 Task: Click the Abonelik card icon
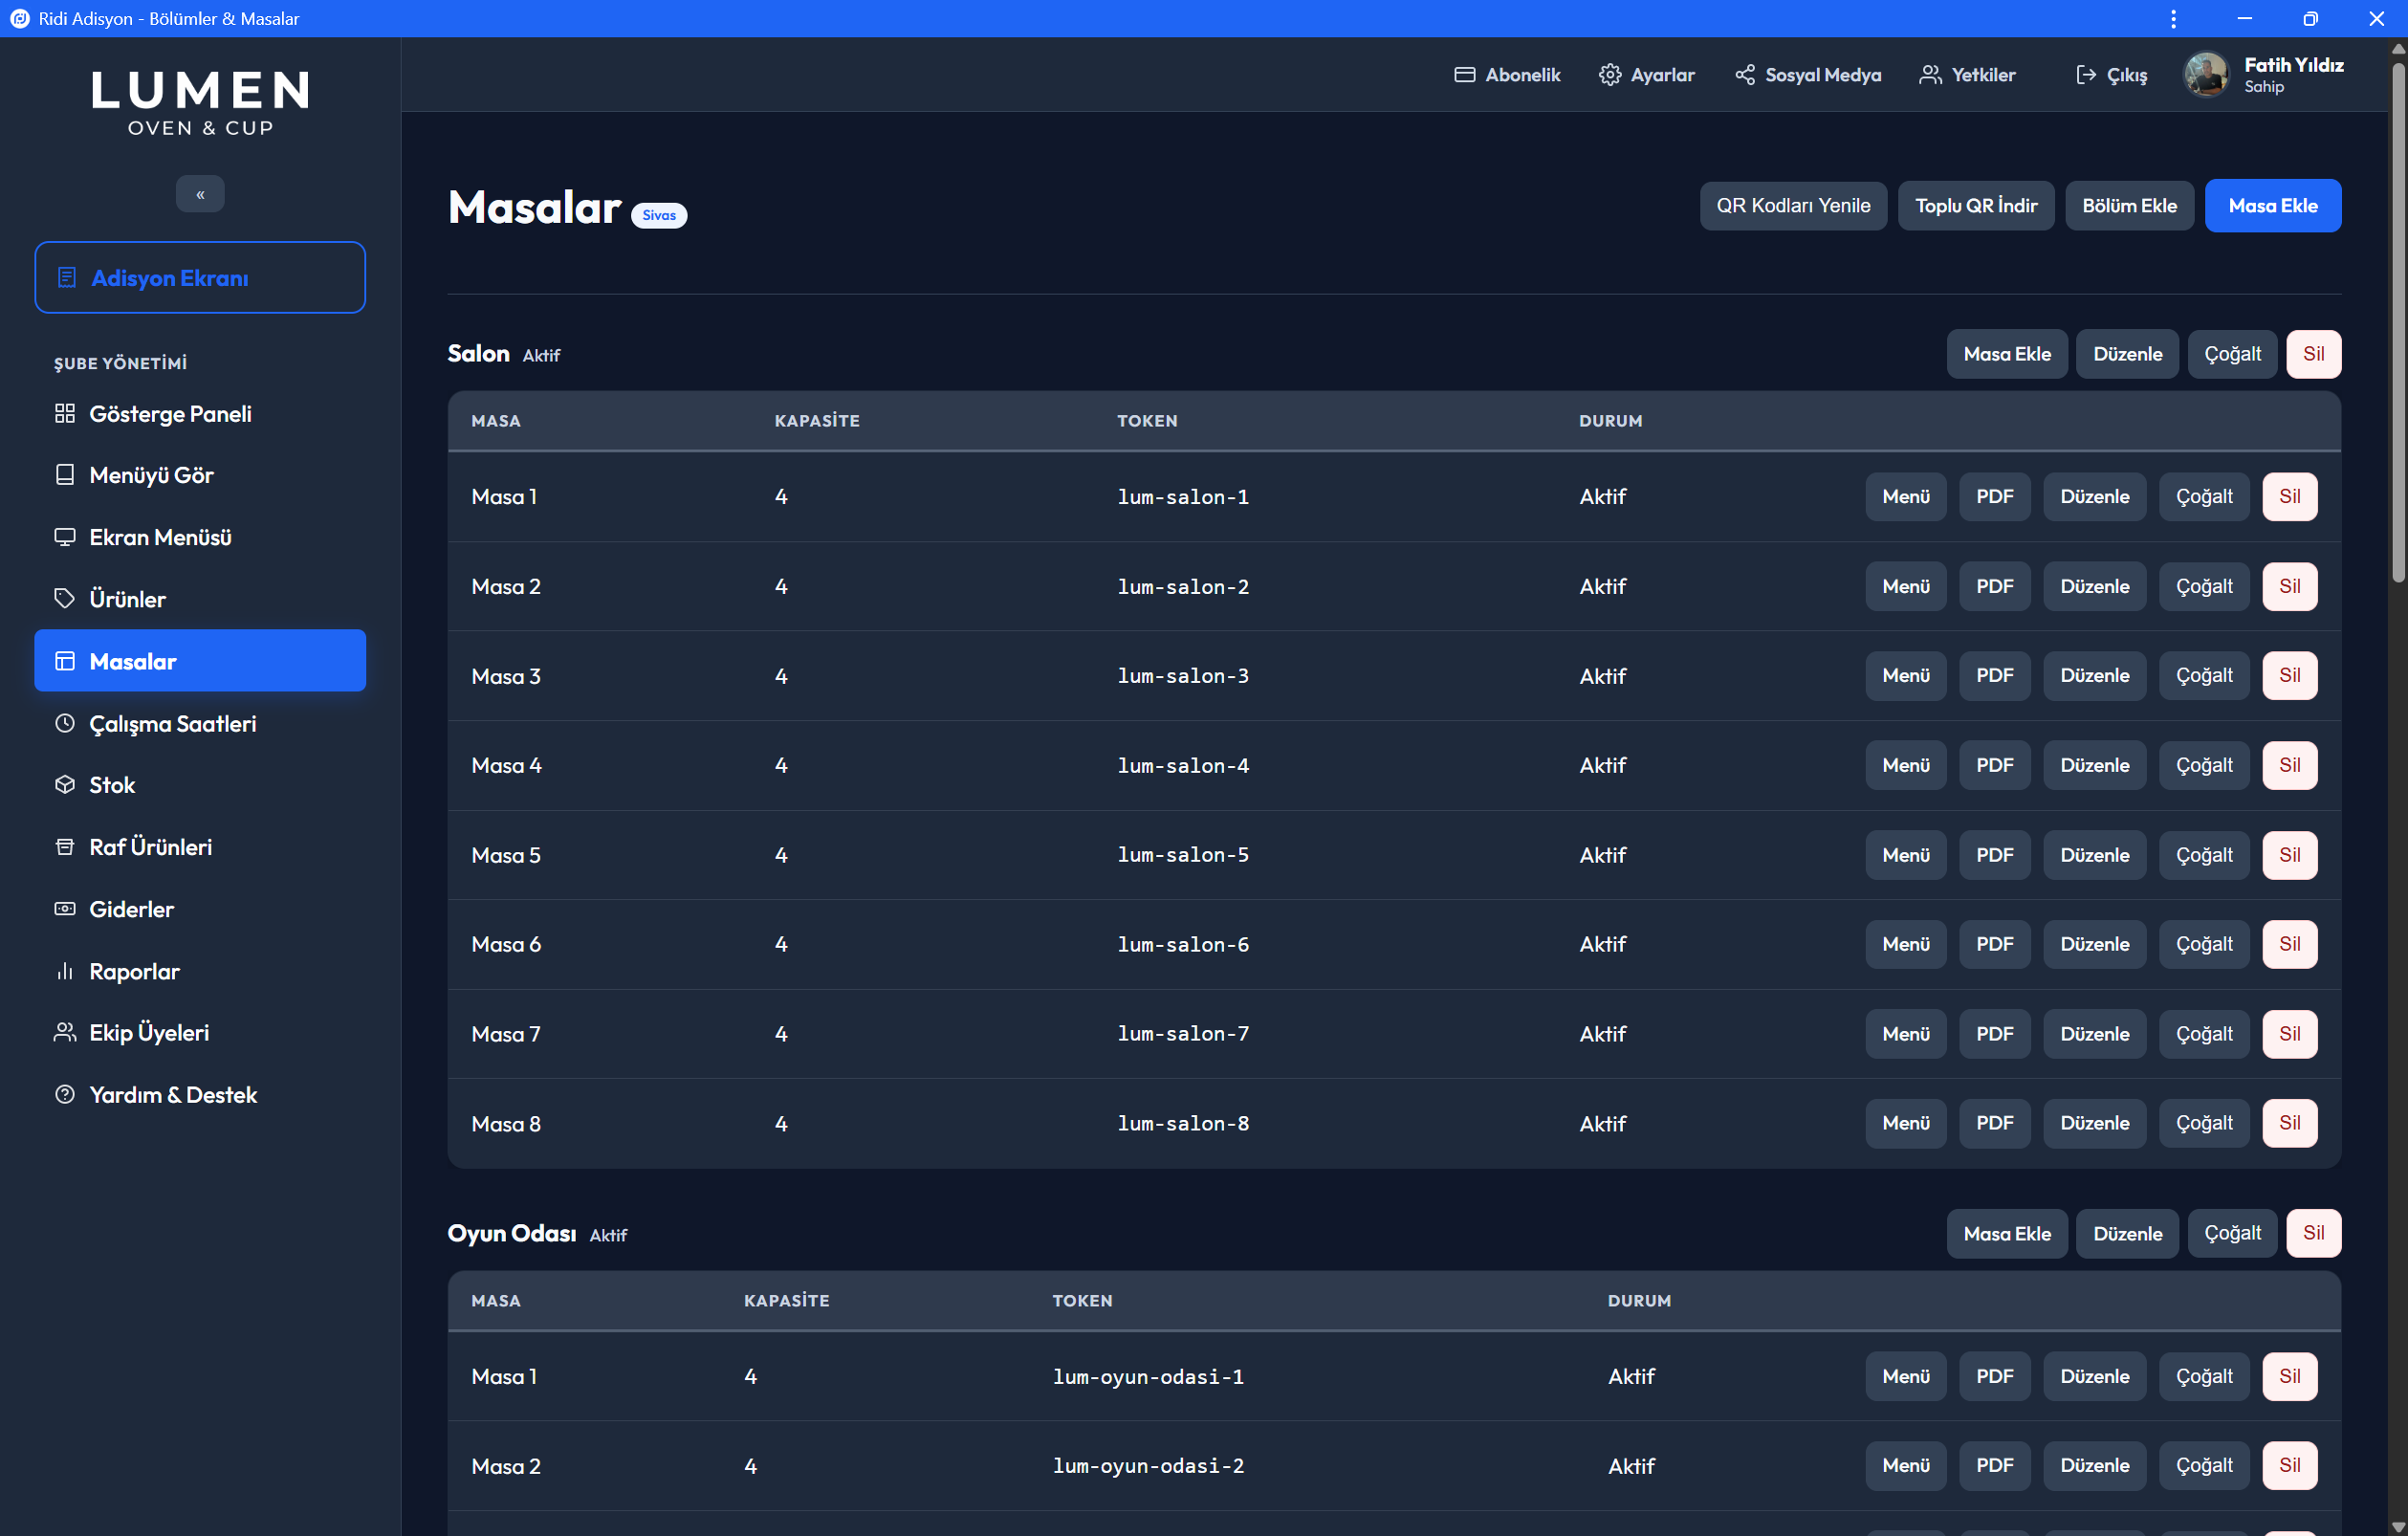(1465, 75)
